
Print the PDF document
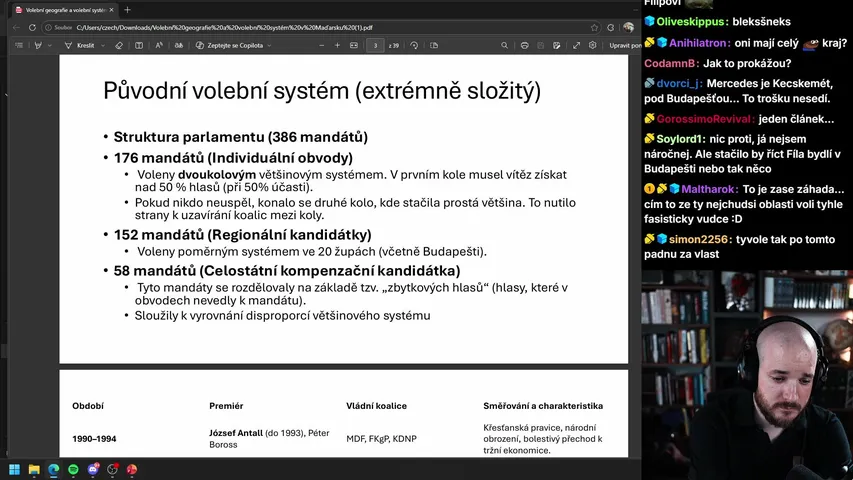click(x=524, y=46)
